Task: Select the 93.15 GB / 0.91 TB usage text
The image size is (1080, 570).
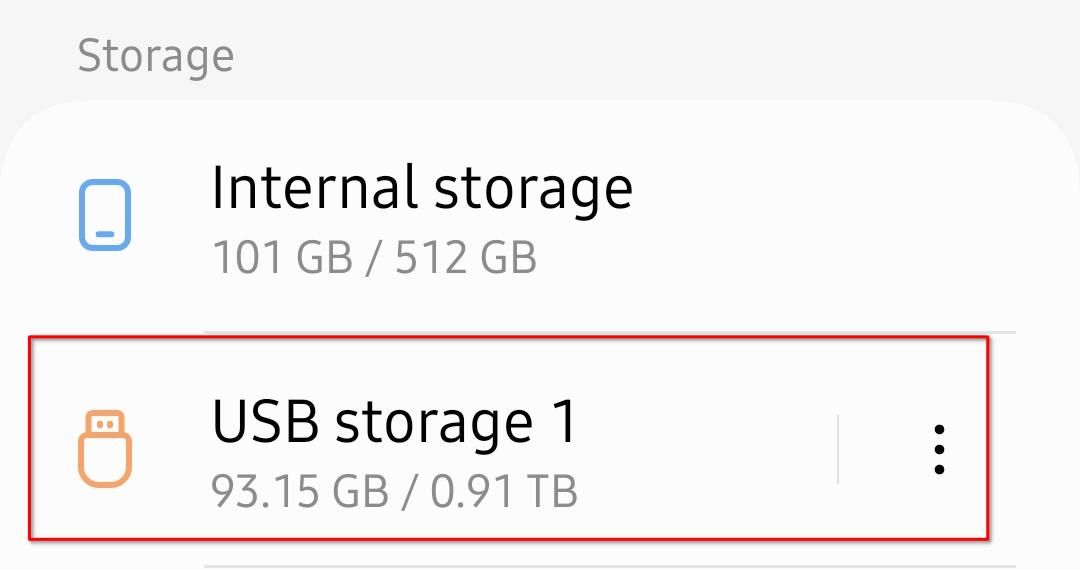Action: (394, 492)
